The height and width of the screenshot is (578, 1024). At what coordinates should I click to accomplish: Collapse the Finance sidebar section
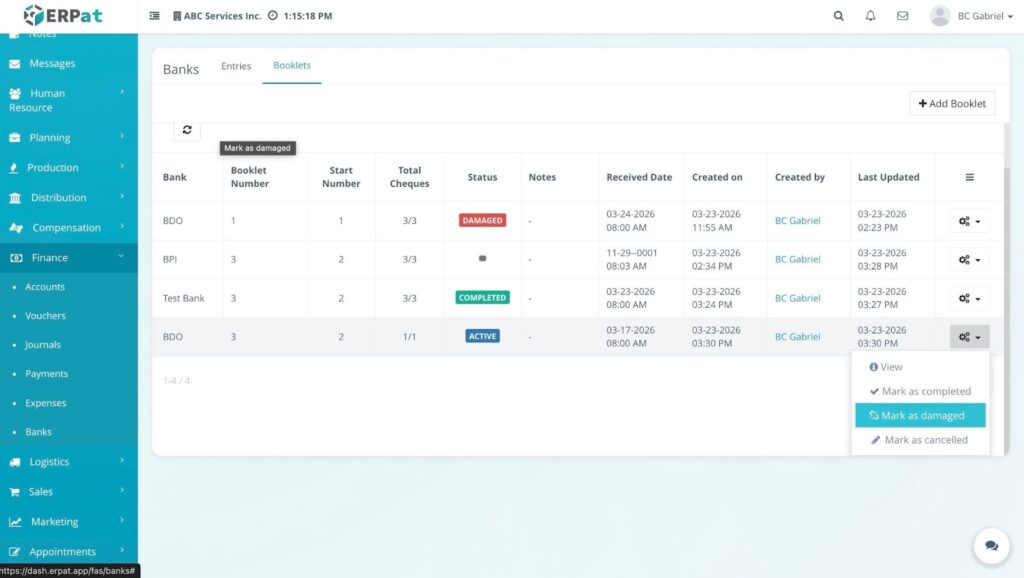[67, 257]
